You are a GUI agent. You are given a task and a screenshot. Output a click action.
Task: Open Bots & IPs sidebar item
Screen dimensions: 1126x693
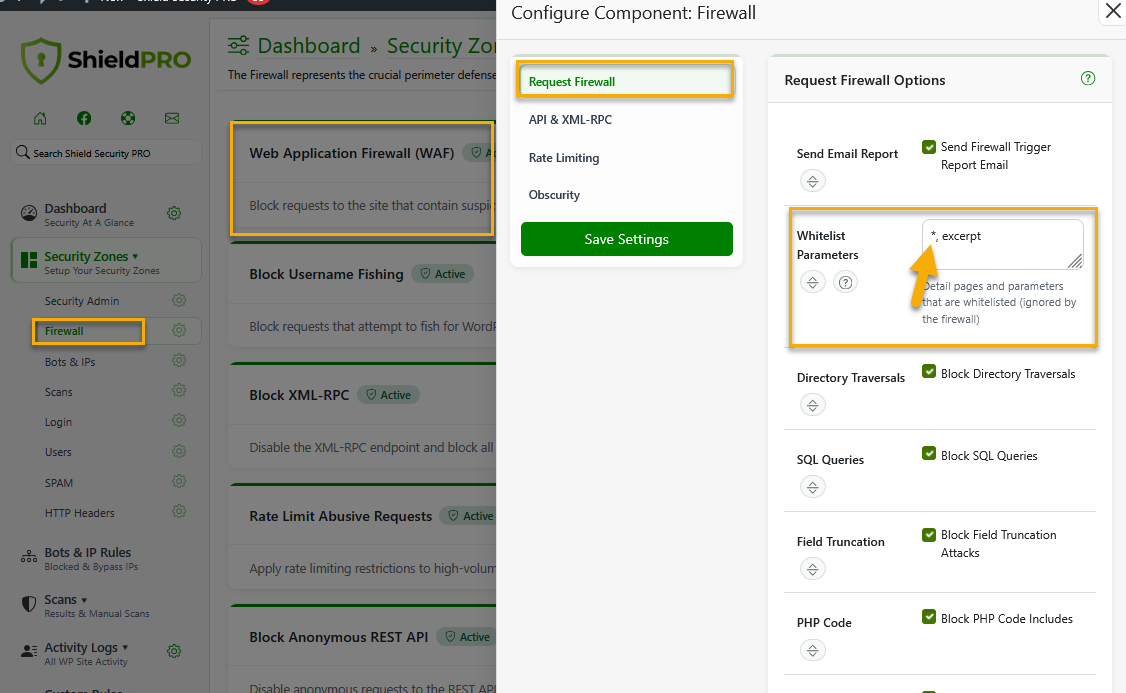click(x=70, y=362)
